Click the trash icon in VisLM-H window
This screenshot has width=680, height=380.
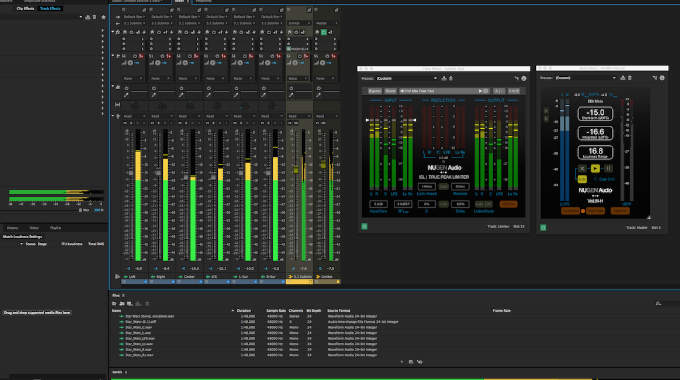click(630, 78)
